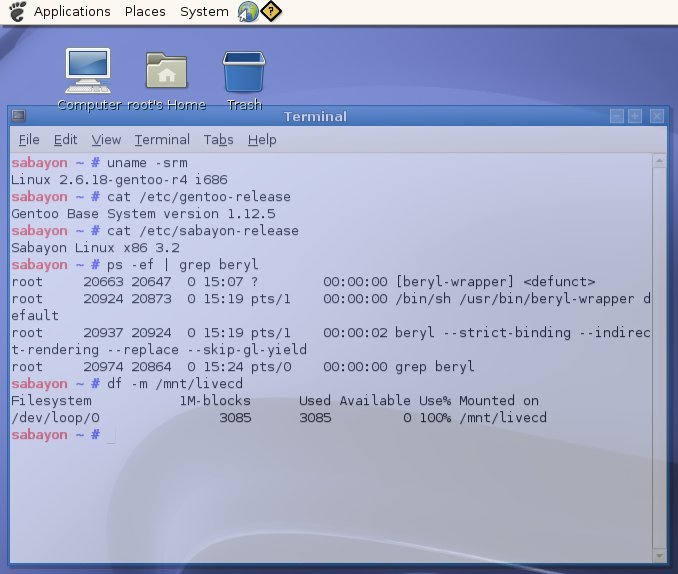Click 't-rendering --replace --skip-gl-yield' line

click(x=159, y=350)
